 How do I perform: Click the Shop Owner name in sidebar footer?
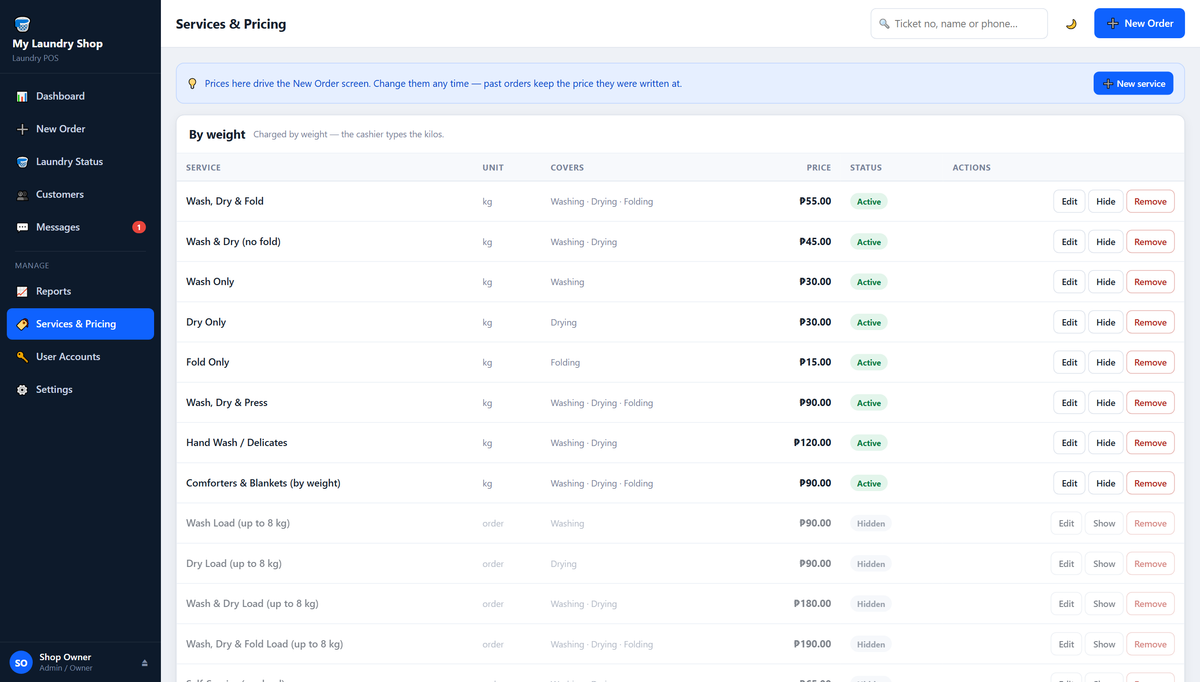click(x=65, y=657)
